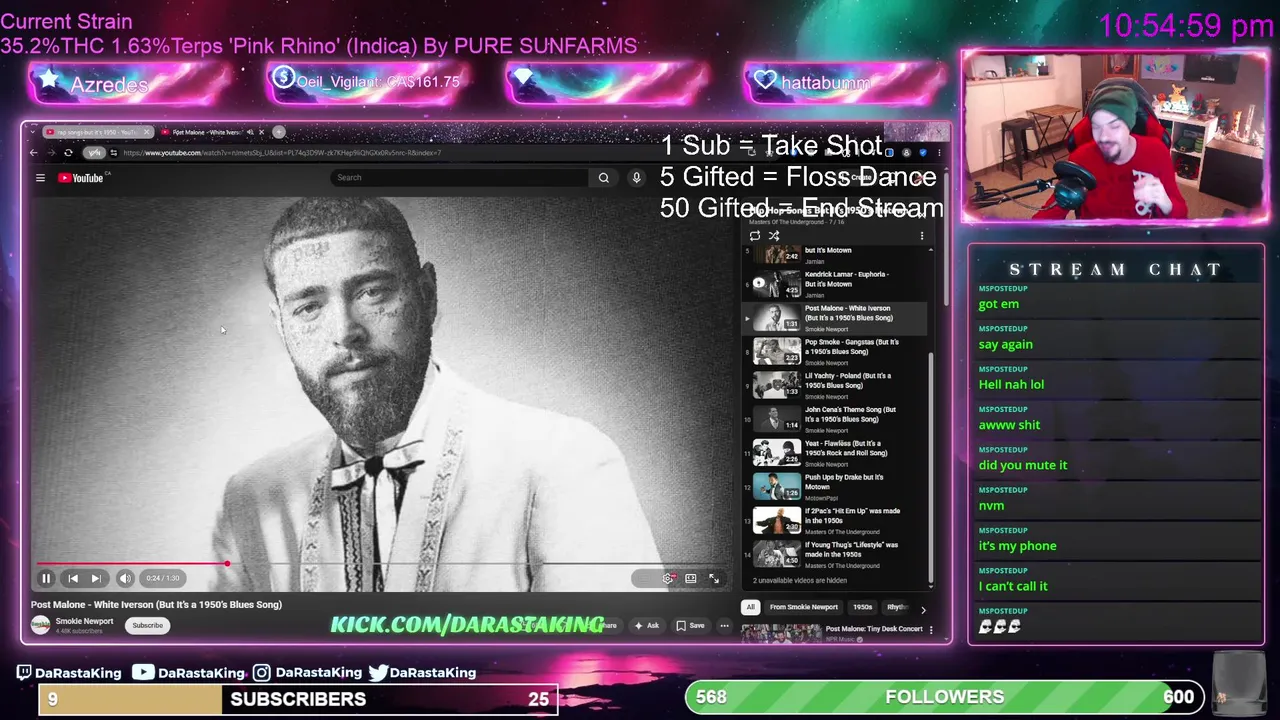Open more actions ellipsis below the video
Screen dimensions: 1280x720
tap(725, 626)
